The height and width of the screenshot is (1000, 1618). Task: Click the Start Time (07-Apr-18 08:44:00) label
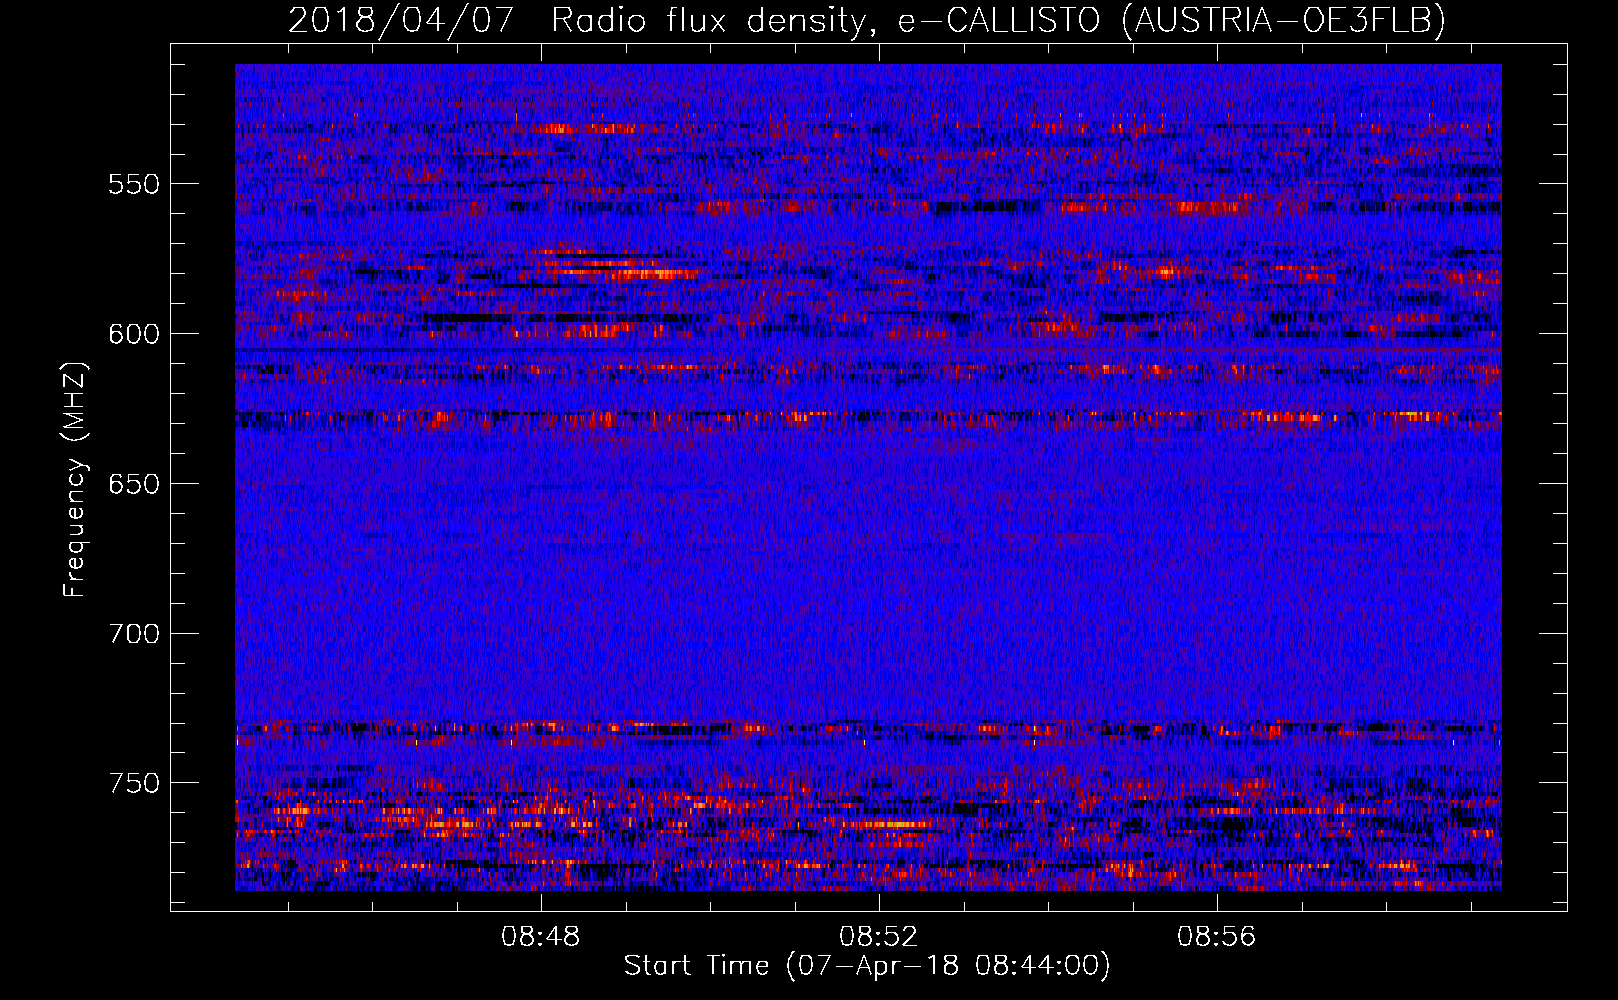pyautogui.click(x=868, y=966)
